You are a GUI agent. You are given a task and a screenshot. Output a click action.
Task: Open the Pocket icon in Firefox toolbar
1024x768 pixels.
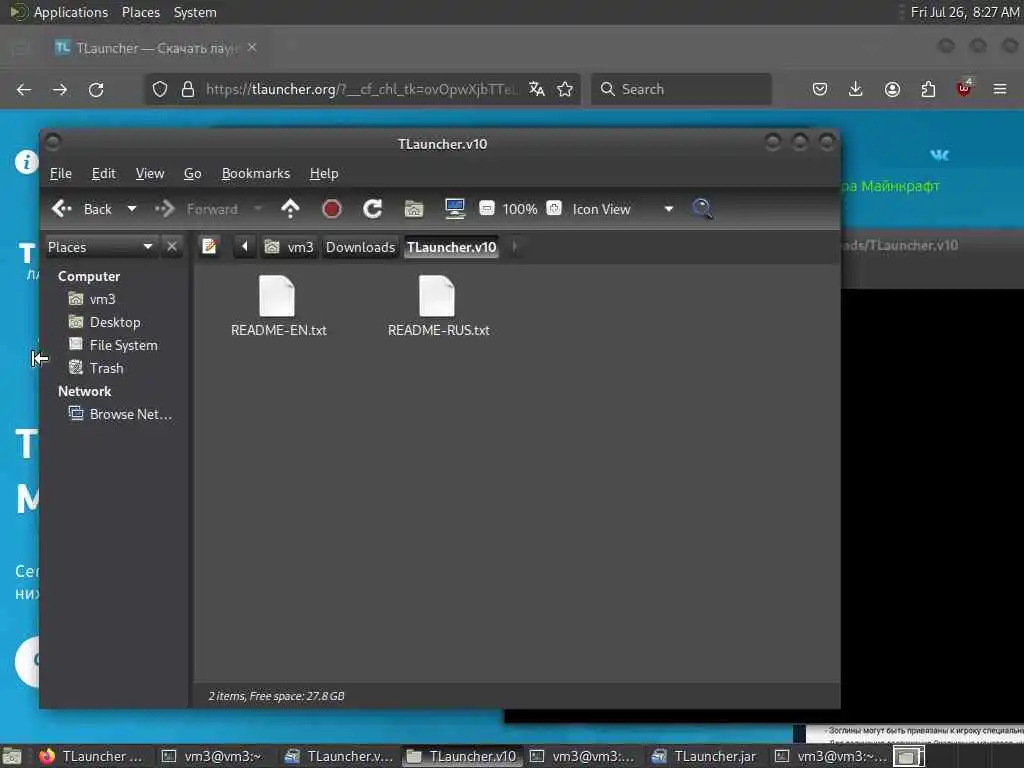820,89
